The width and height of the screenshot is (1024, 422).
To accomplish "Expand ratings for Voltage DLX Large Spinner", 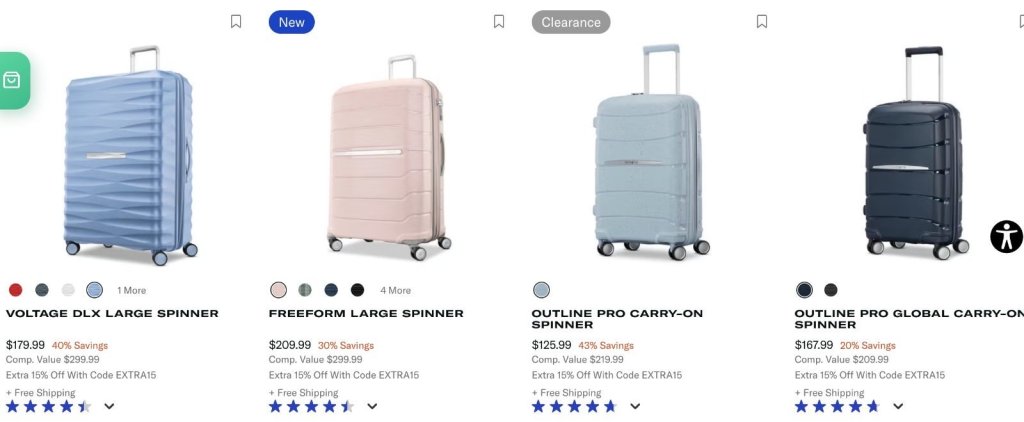I will coord(109,406).
